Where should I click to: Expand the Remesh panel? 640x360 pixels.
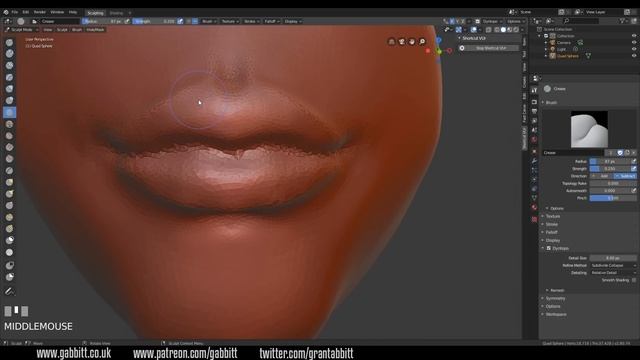pyautogui.click(x=556, y=290)
